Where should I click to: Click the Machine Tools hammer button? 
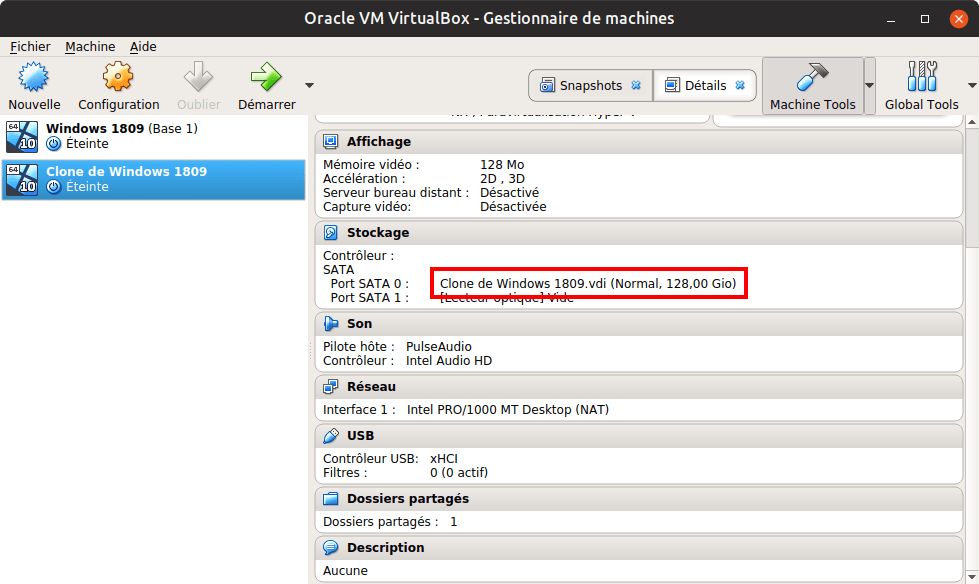pos(812,86)
